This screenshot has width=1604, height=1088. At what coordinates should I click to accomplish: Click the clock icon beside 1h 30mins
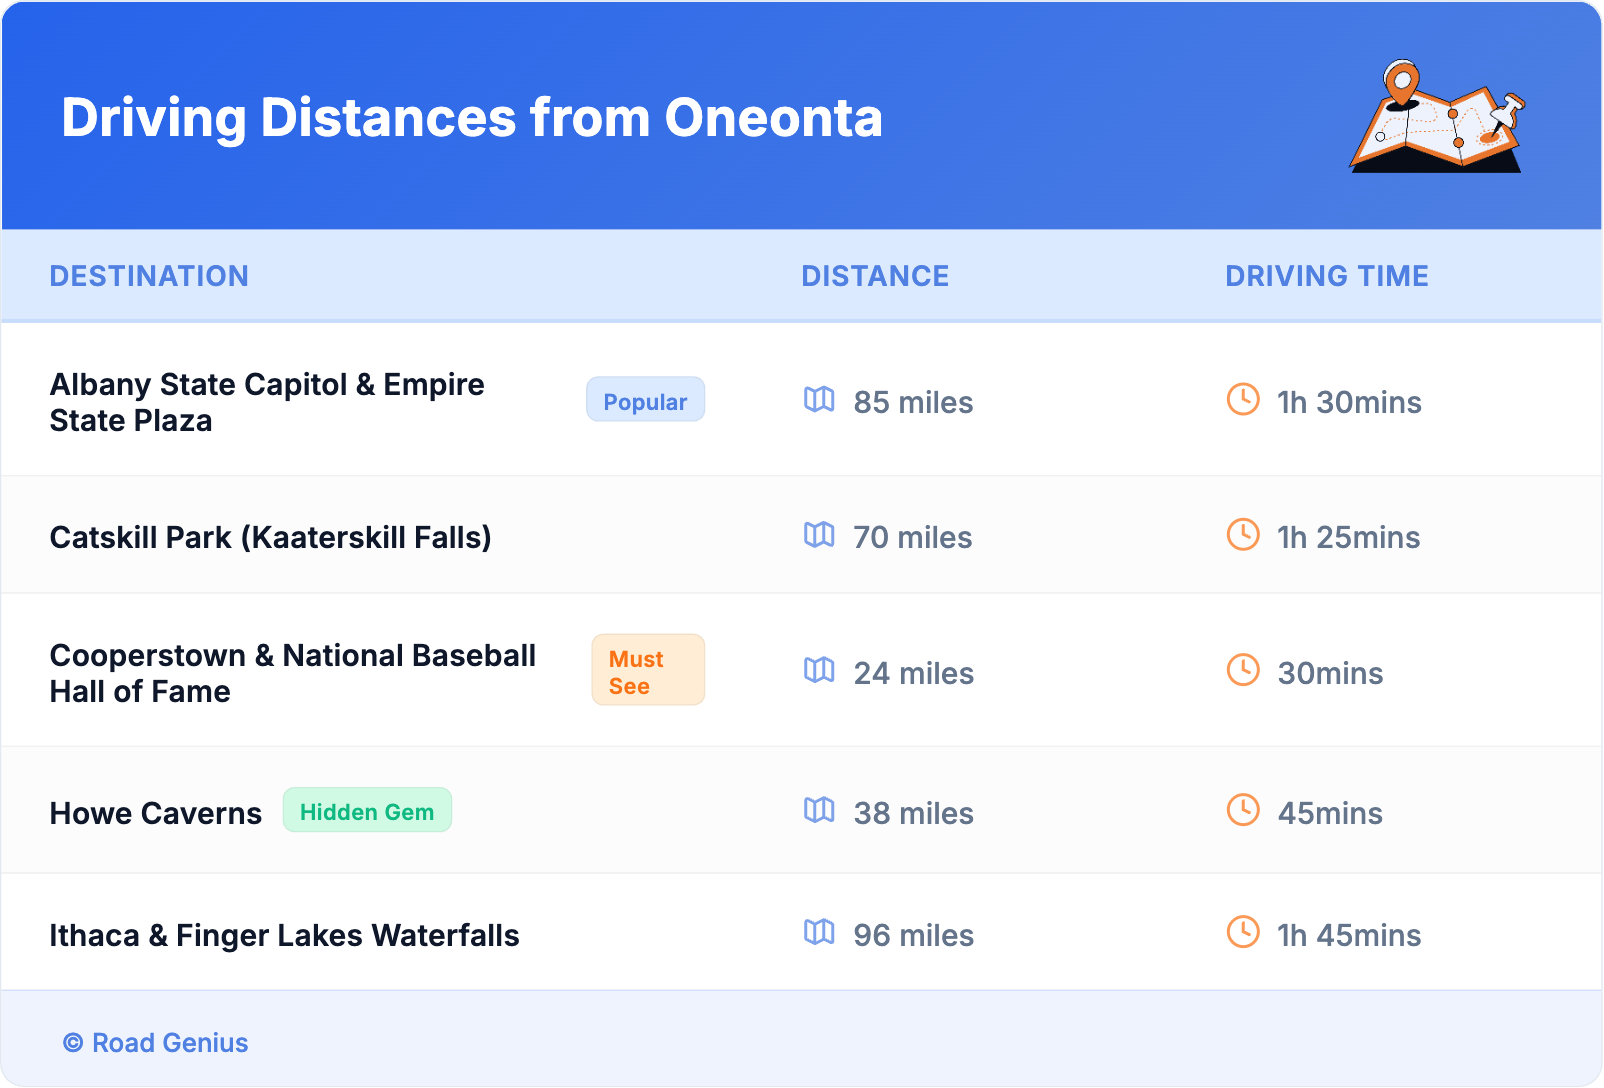click(1243, 399)
